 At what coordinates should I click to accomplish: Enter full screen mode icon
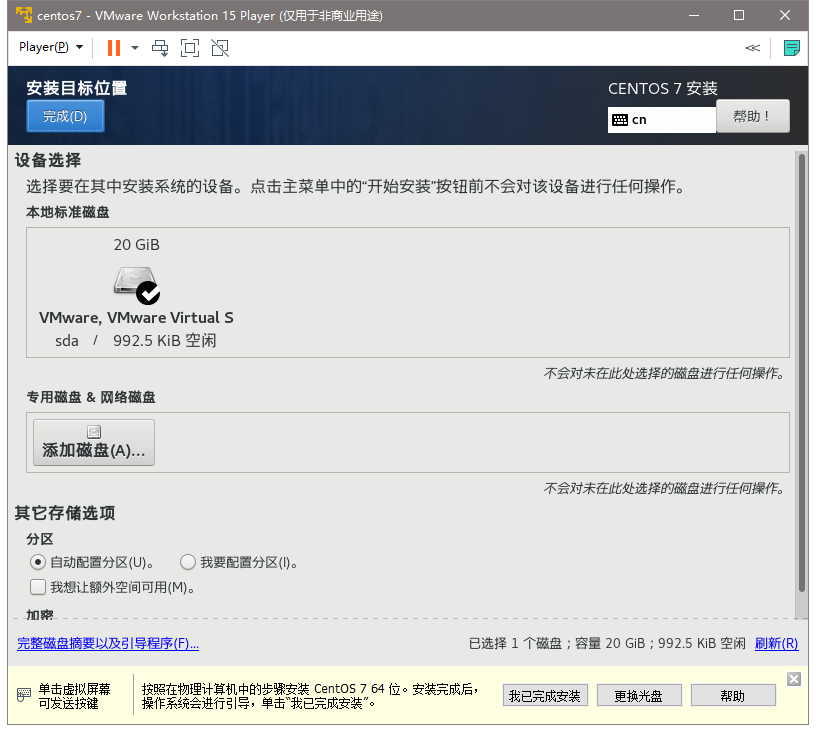click(x=190, y=47)
